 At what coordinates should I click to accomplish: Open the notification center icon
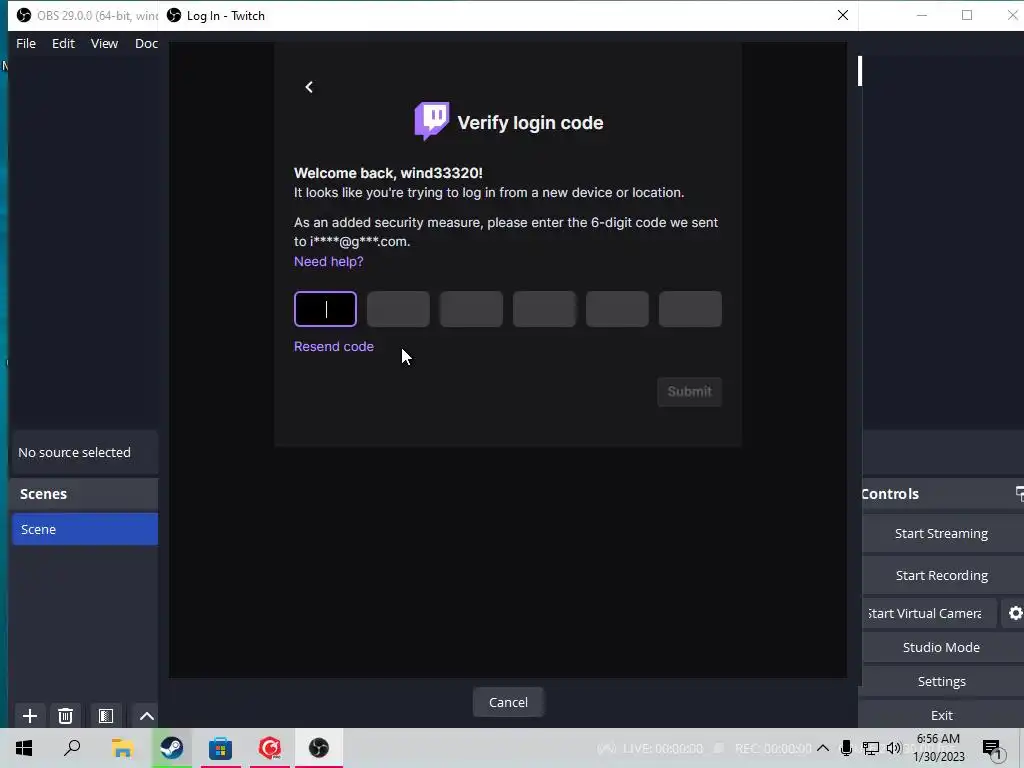pyautogui.click(x=992, y=749)
